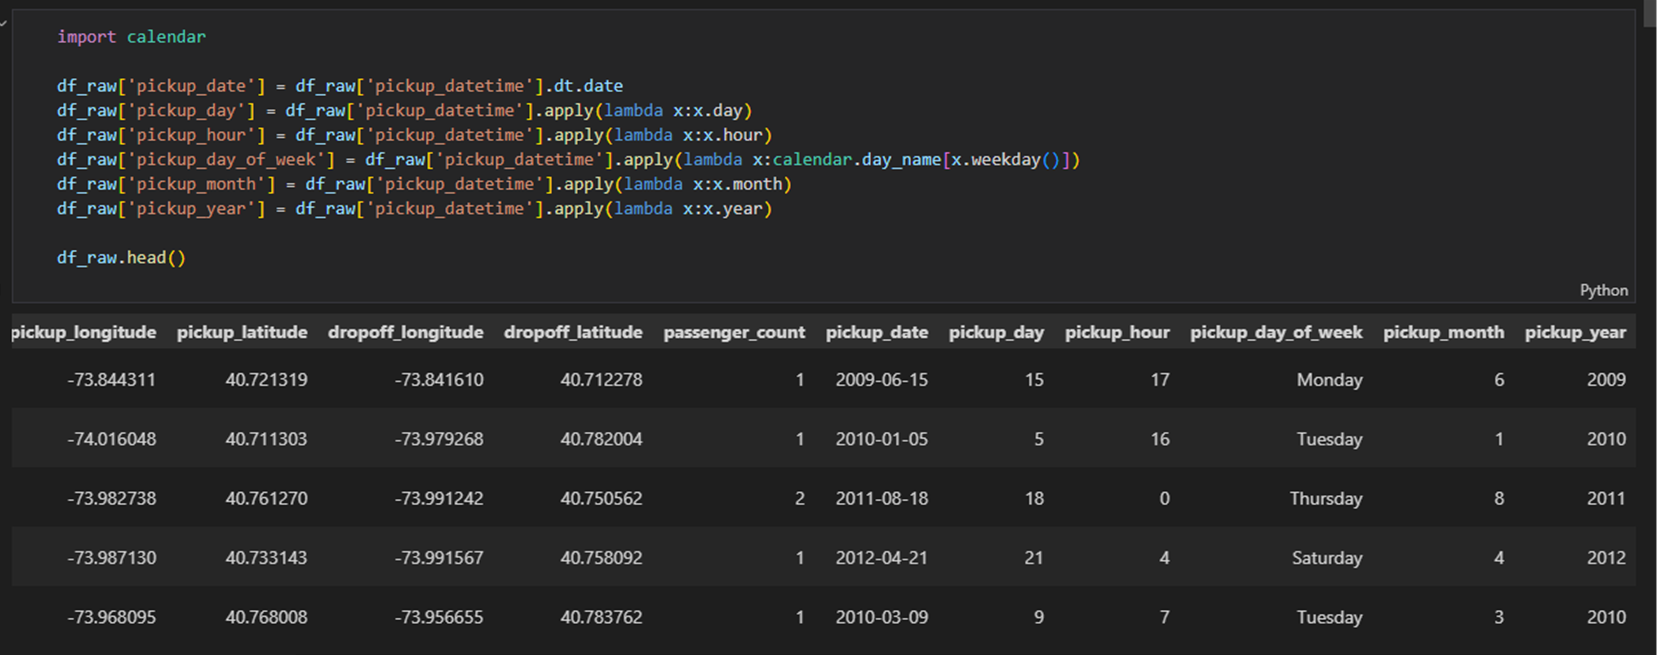The image size is (1659, 655).
Task: Click the pickup_year cell 2011
Action: point(1606,498)
